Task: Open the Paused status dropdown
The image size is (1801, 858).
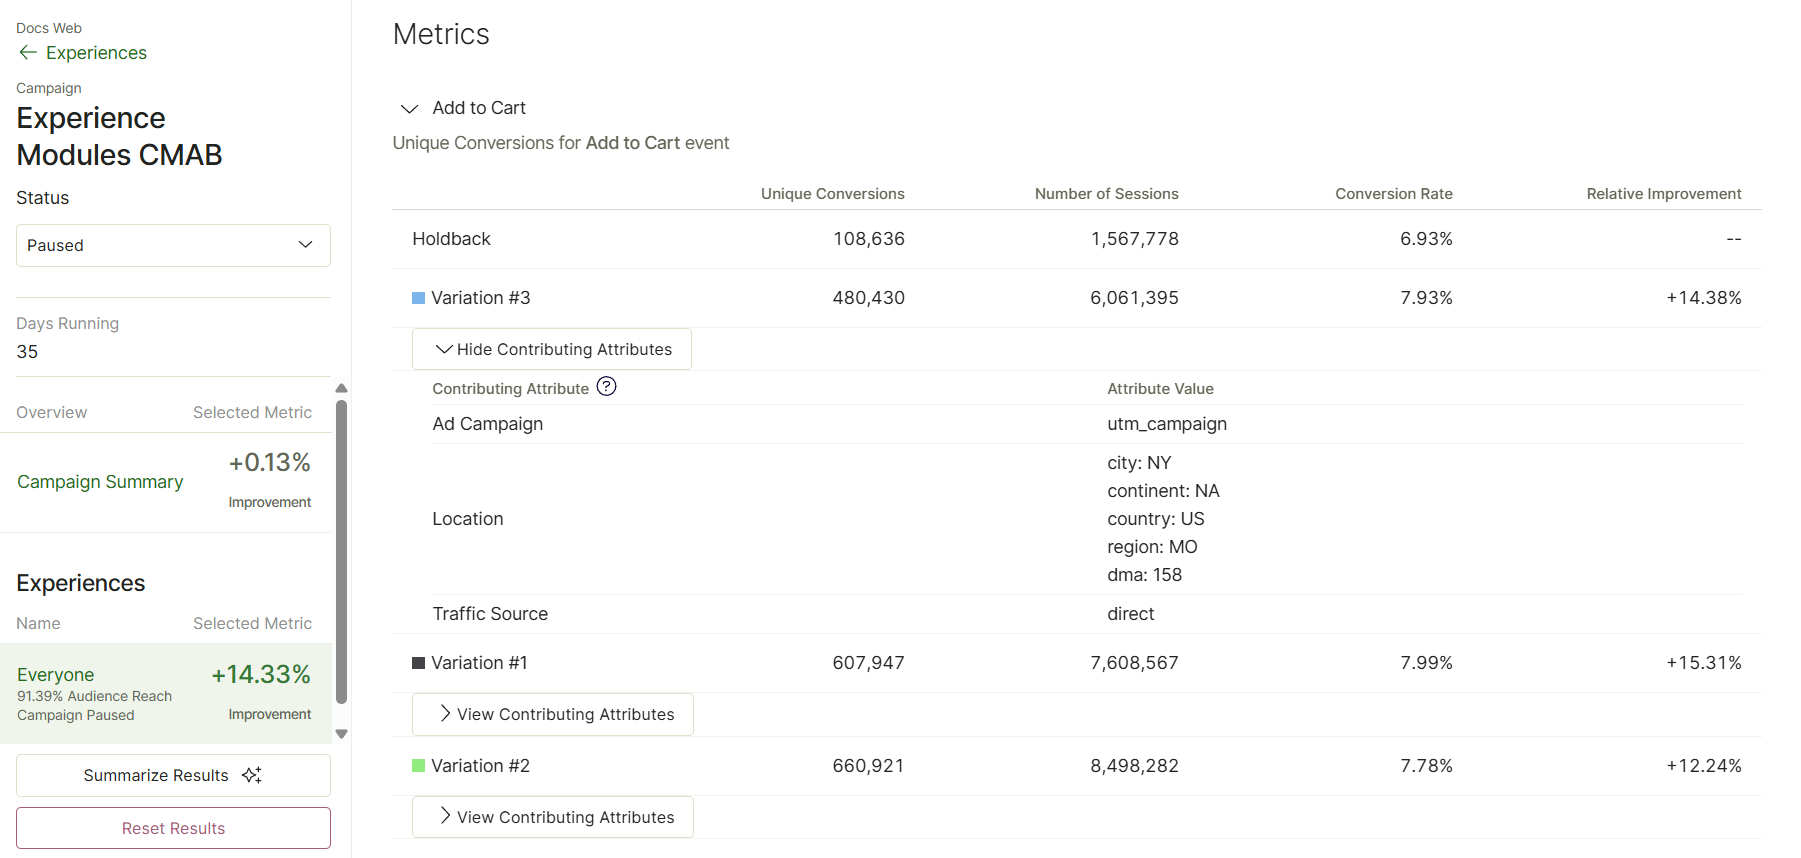Action: pos(173,245)
